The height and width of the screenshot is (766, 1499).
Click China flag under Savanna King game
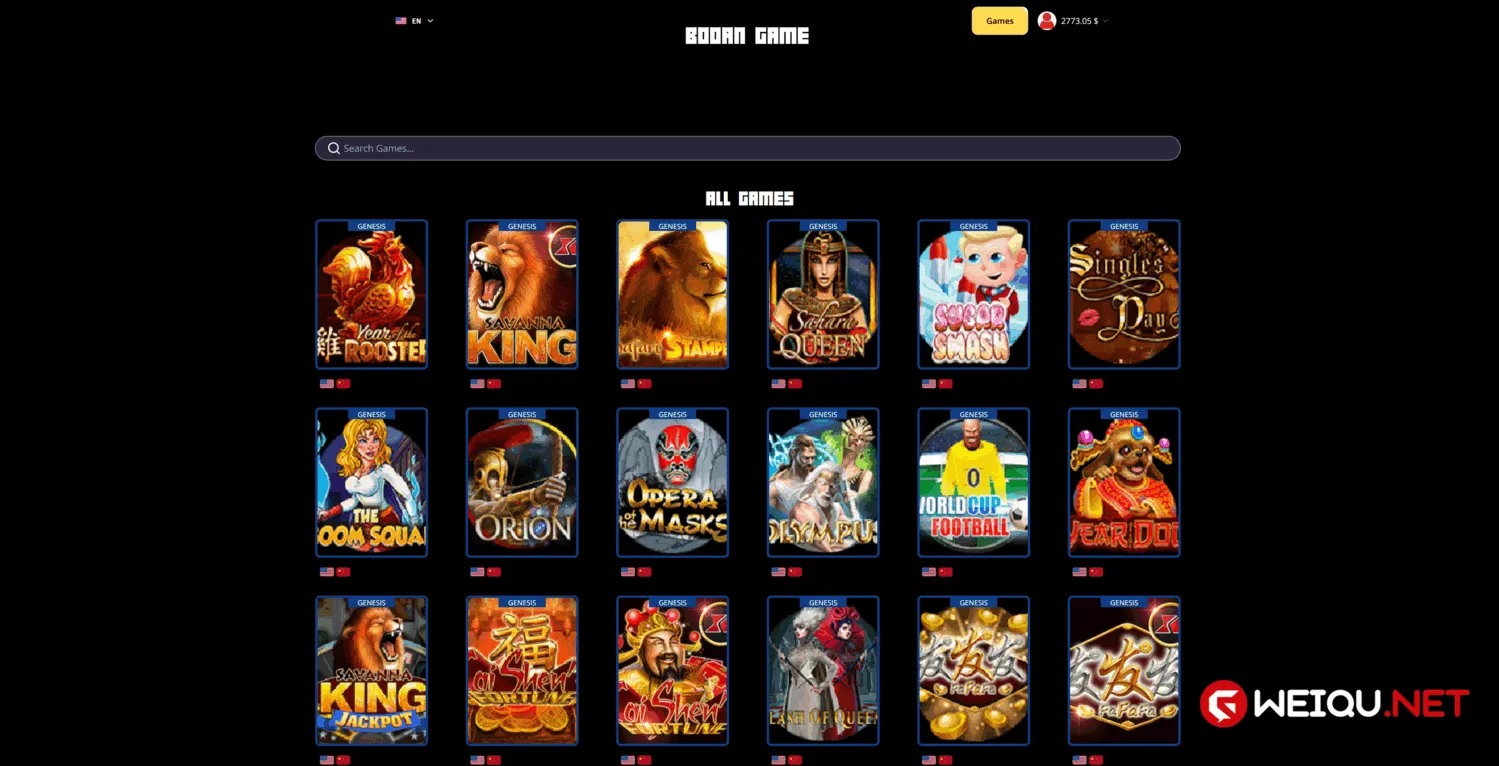(494, 384)
